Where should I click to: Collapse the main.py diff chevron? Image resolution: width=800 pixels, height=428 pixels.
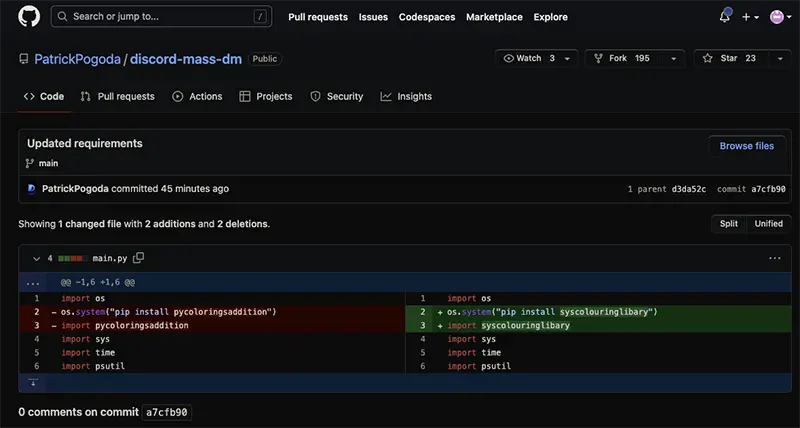click(x=36, y=259)
